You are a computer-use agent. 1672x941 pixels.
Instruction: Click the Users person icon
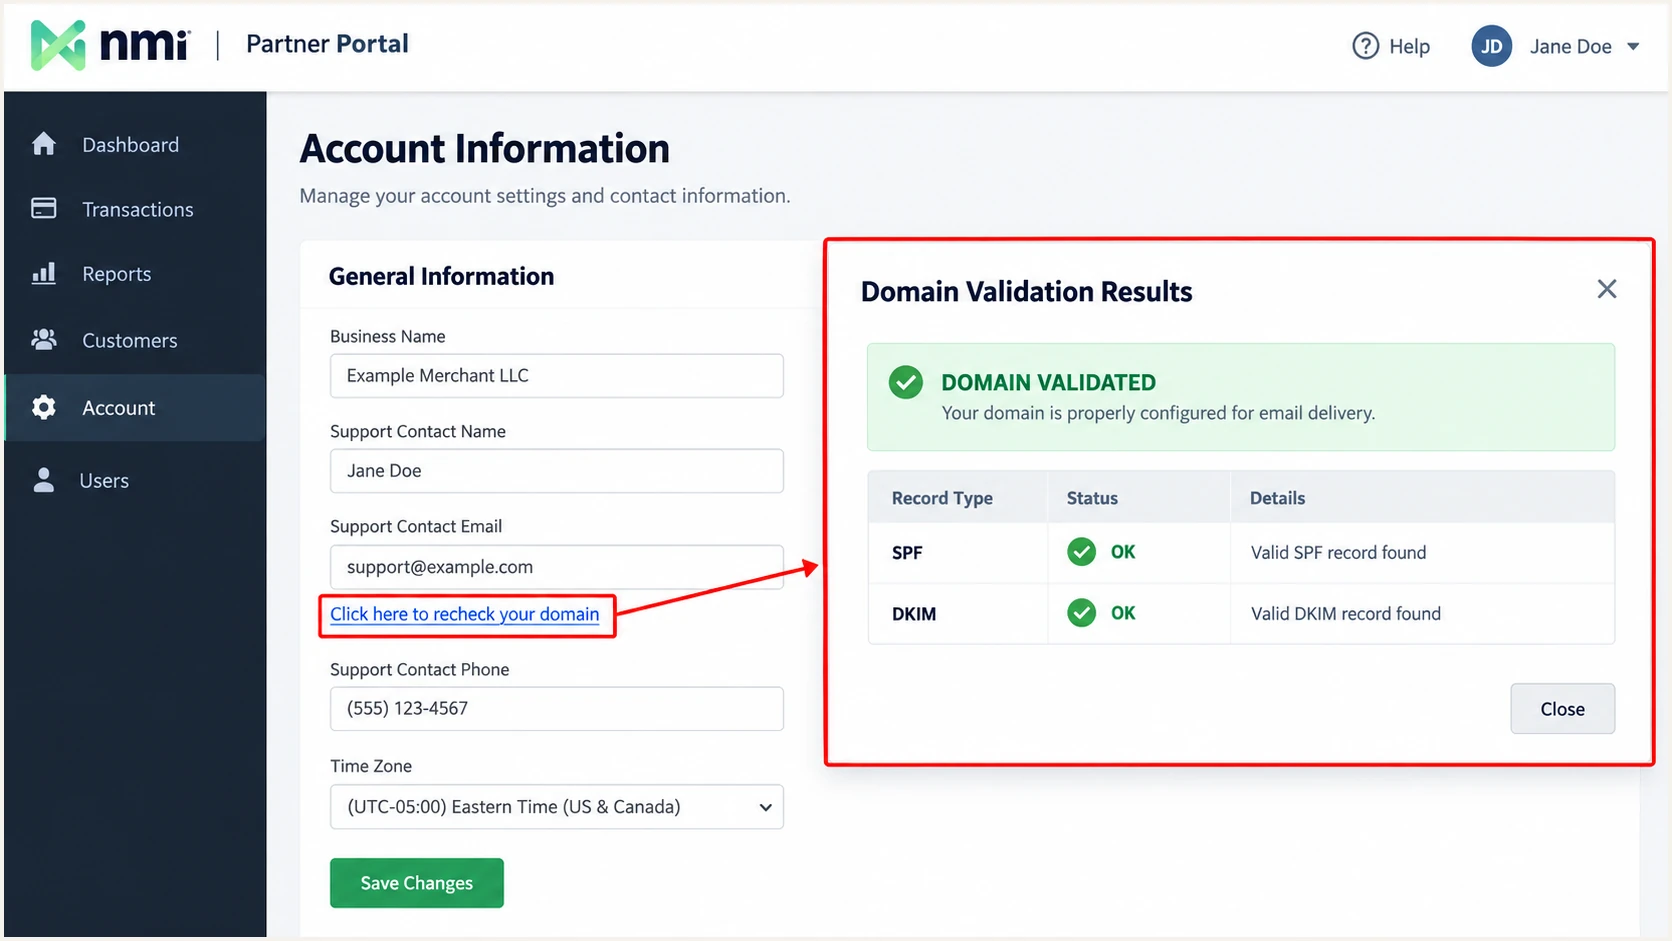tap(44, 480)
